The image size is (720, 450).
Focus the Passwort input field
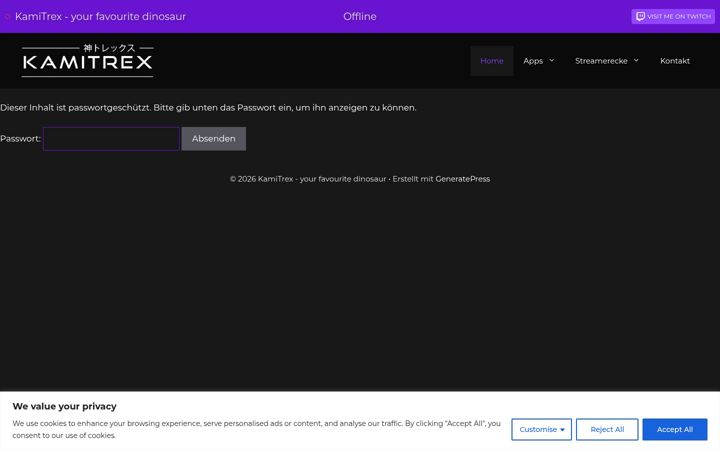(x=111, y=139)
